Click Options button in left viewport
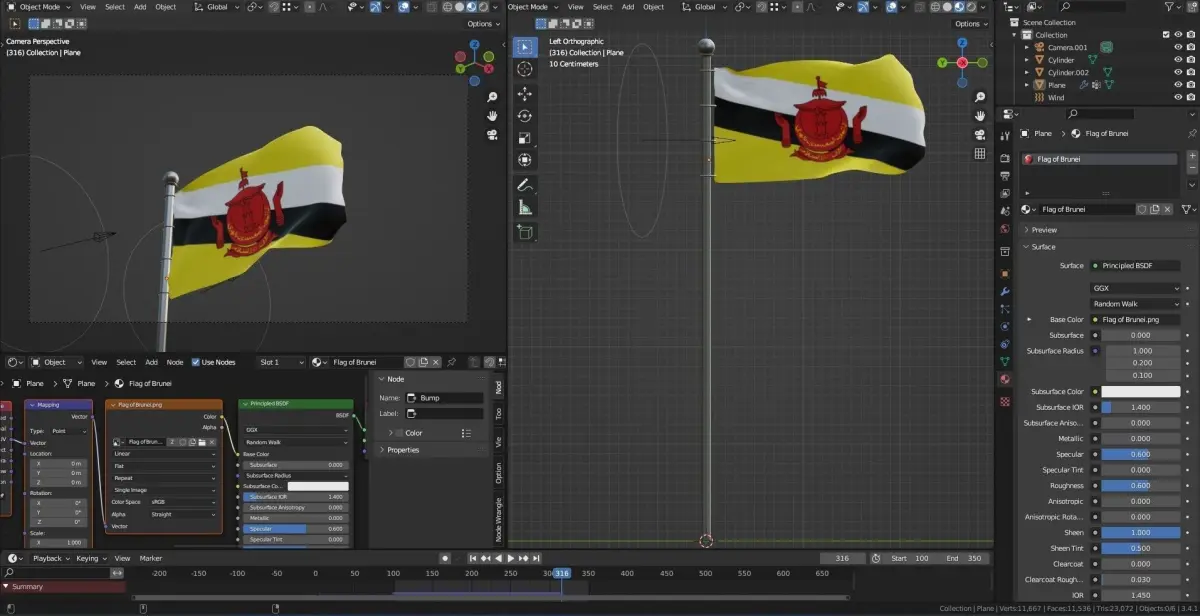Screen dimensions: 1200x616 [484, 23]
